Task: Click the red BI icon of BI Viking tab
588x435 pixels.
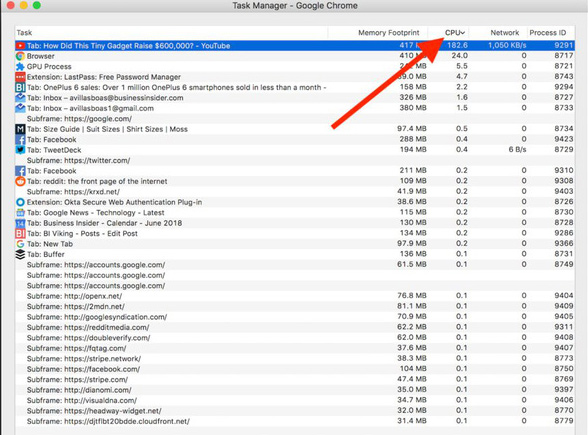Action: (x=20, y=234)
